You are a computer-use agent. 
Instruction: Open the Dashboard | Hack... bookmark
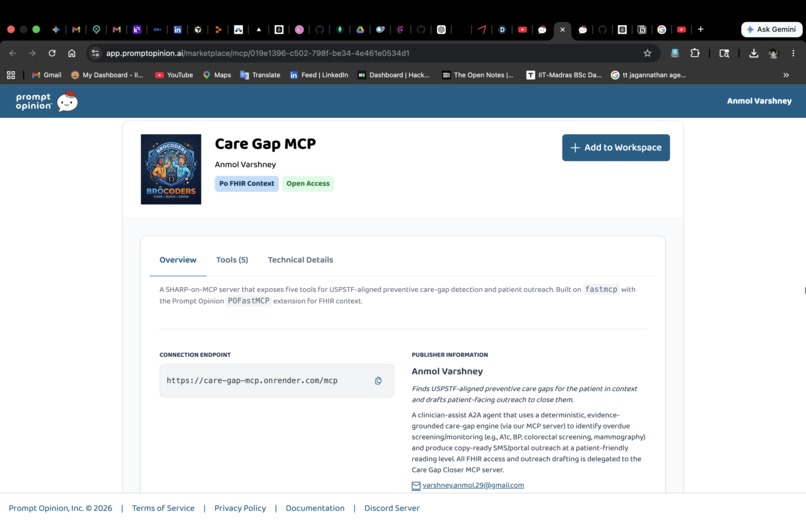tap(394, 75)
